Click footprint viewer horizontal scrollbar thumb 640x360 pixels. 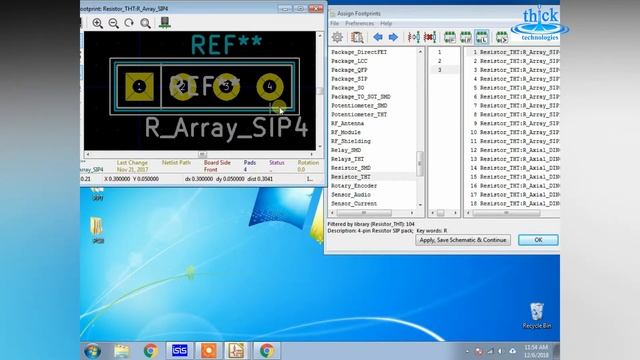coord(202,155)
